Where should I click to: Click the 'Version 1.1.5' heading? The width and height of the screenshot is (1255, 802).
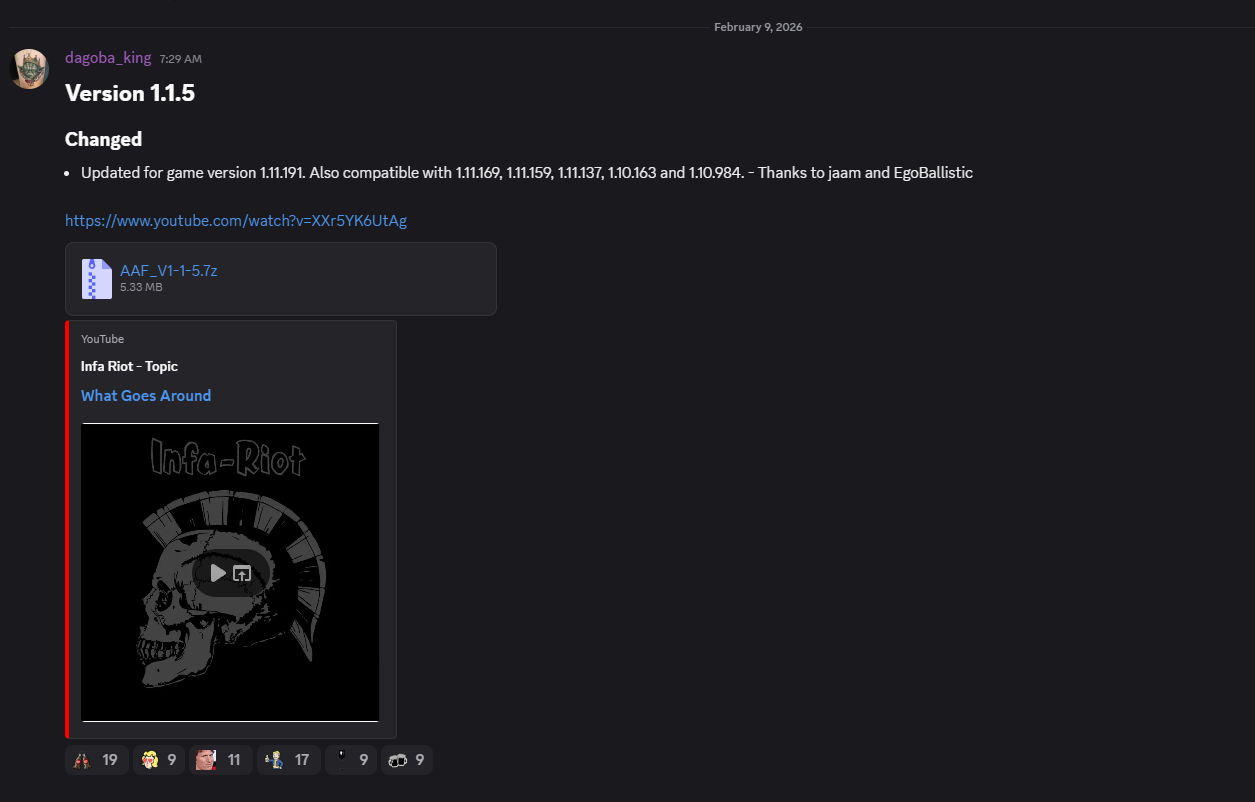coord(130,93)
